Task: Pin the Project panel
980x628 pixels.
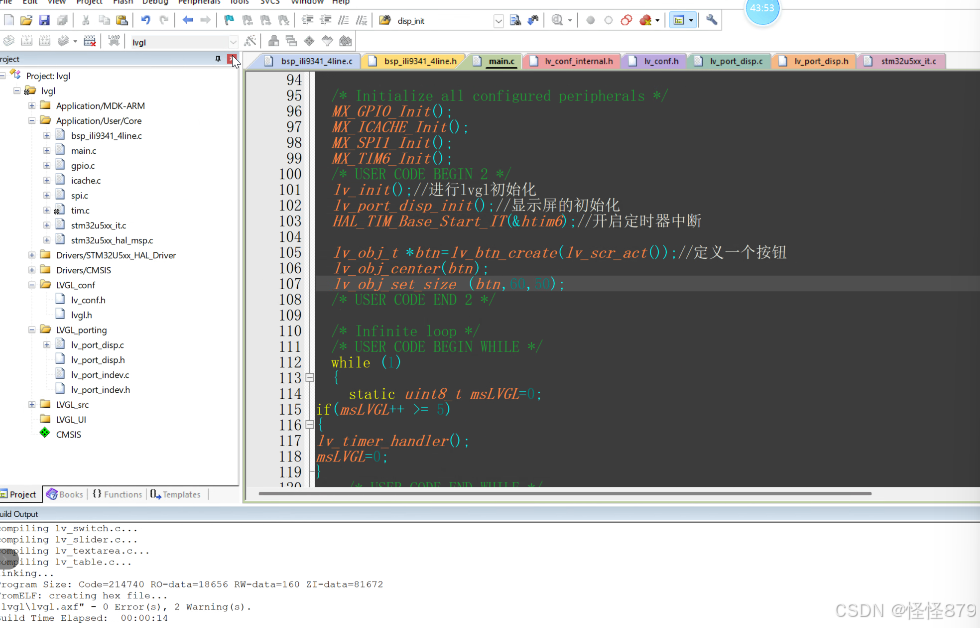Action: pyautogui.click(x=218, y=59)
